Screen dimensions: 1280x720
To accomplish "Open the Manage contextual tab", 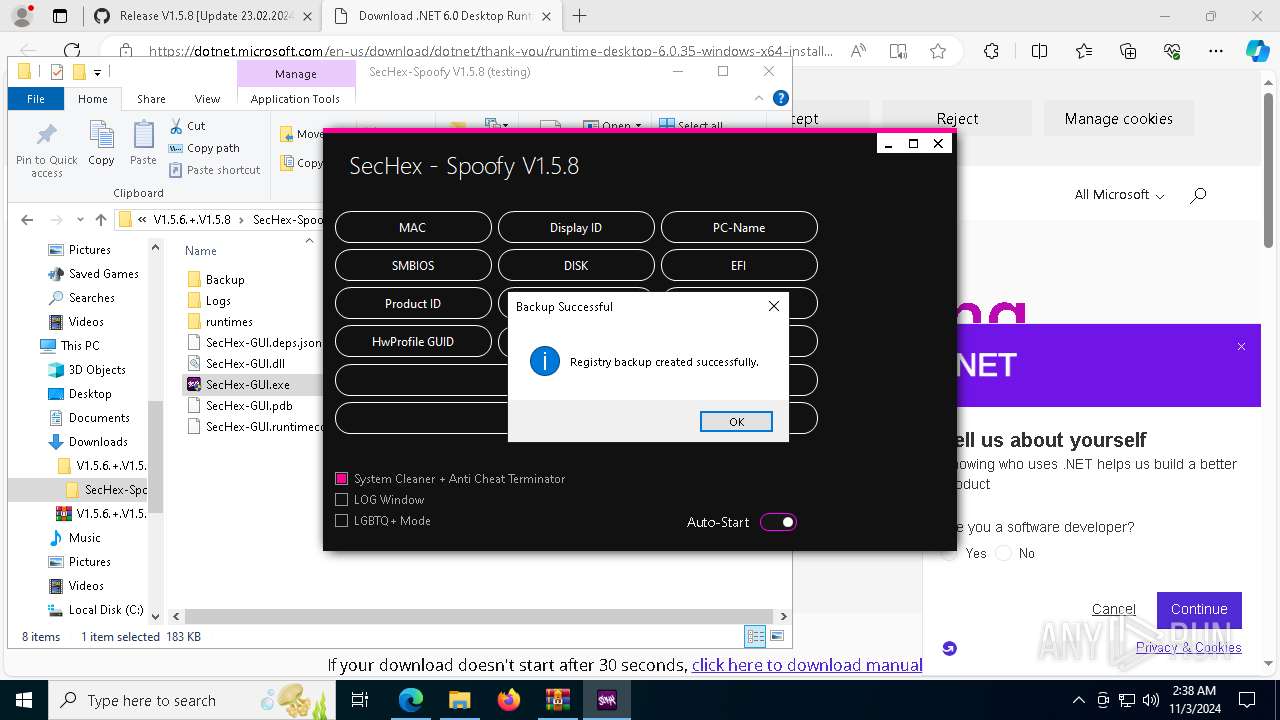I will click(296, 74).
